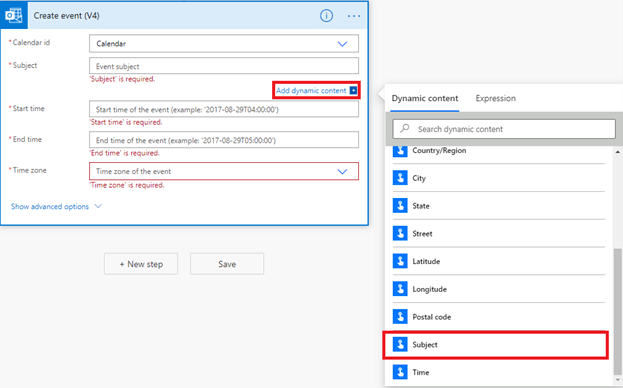623x388 pixels.
Task: Select Time dynamic content item
Action: coord(499,373)
